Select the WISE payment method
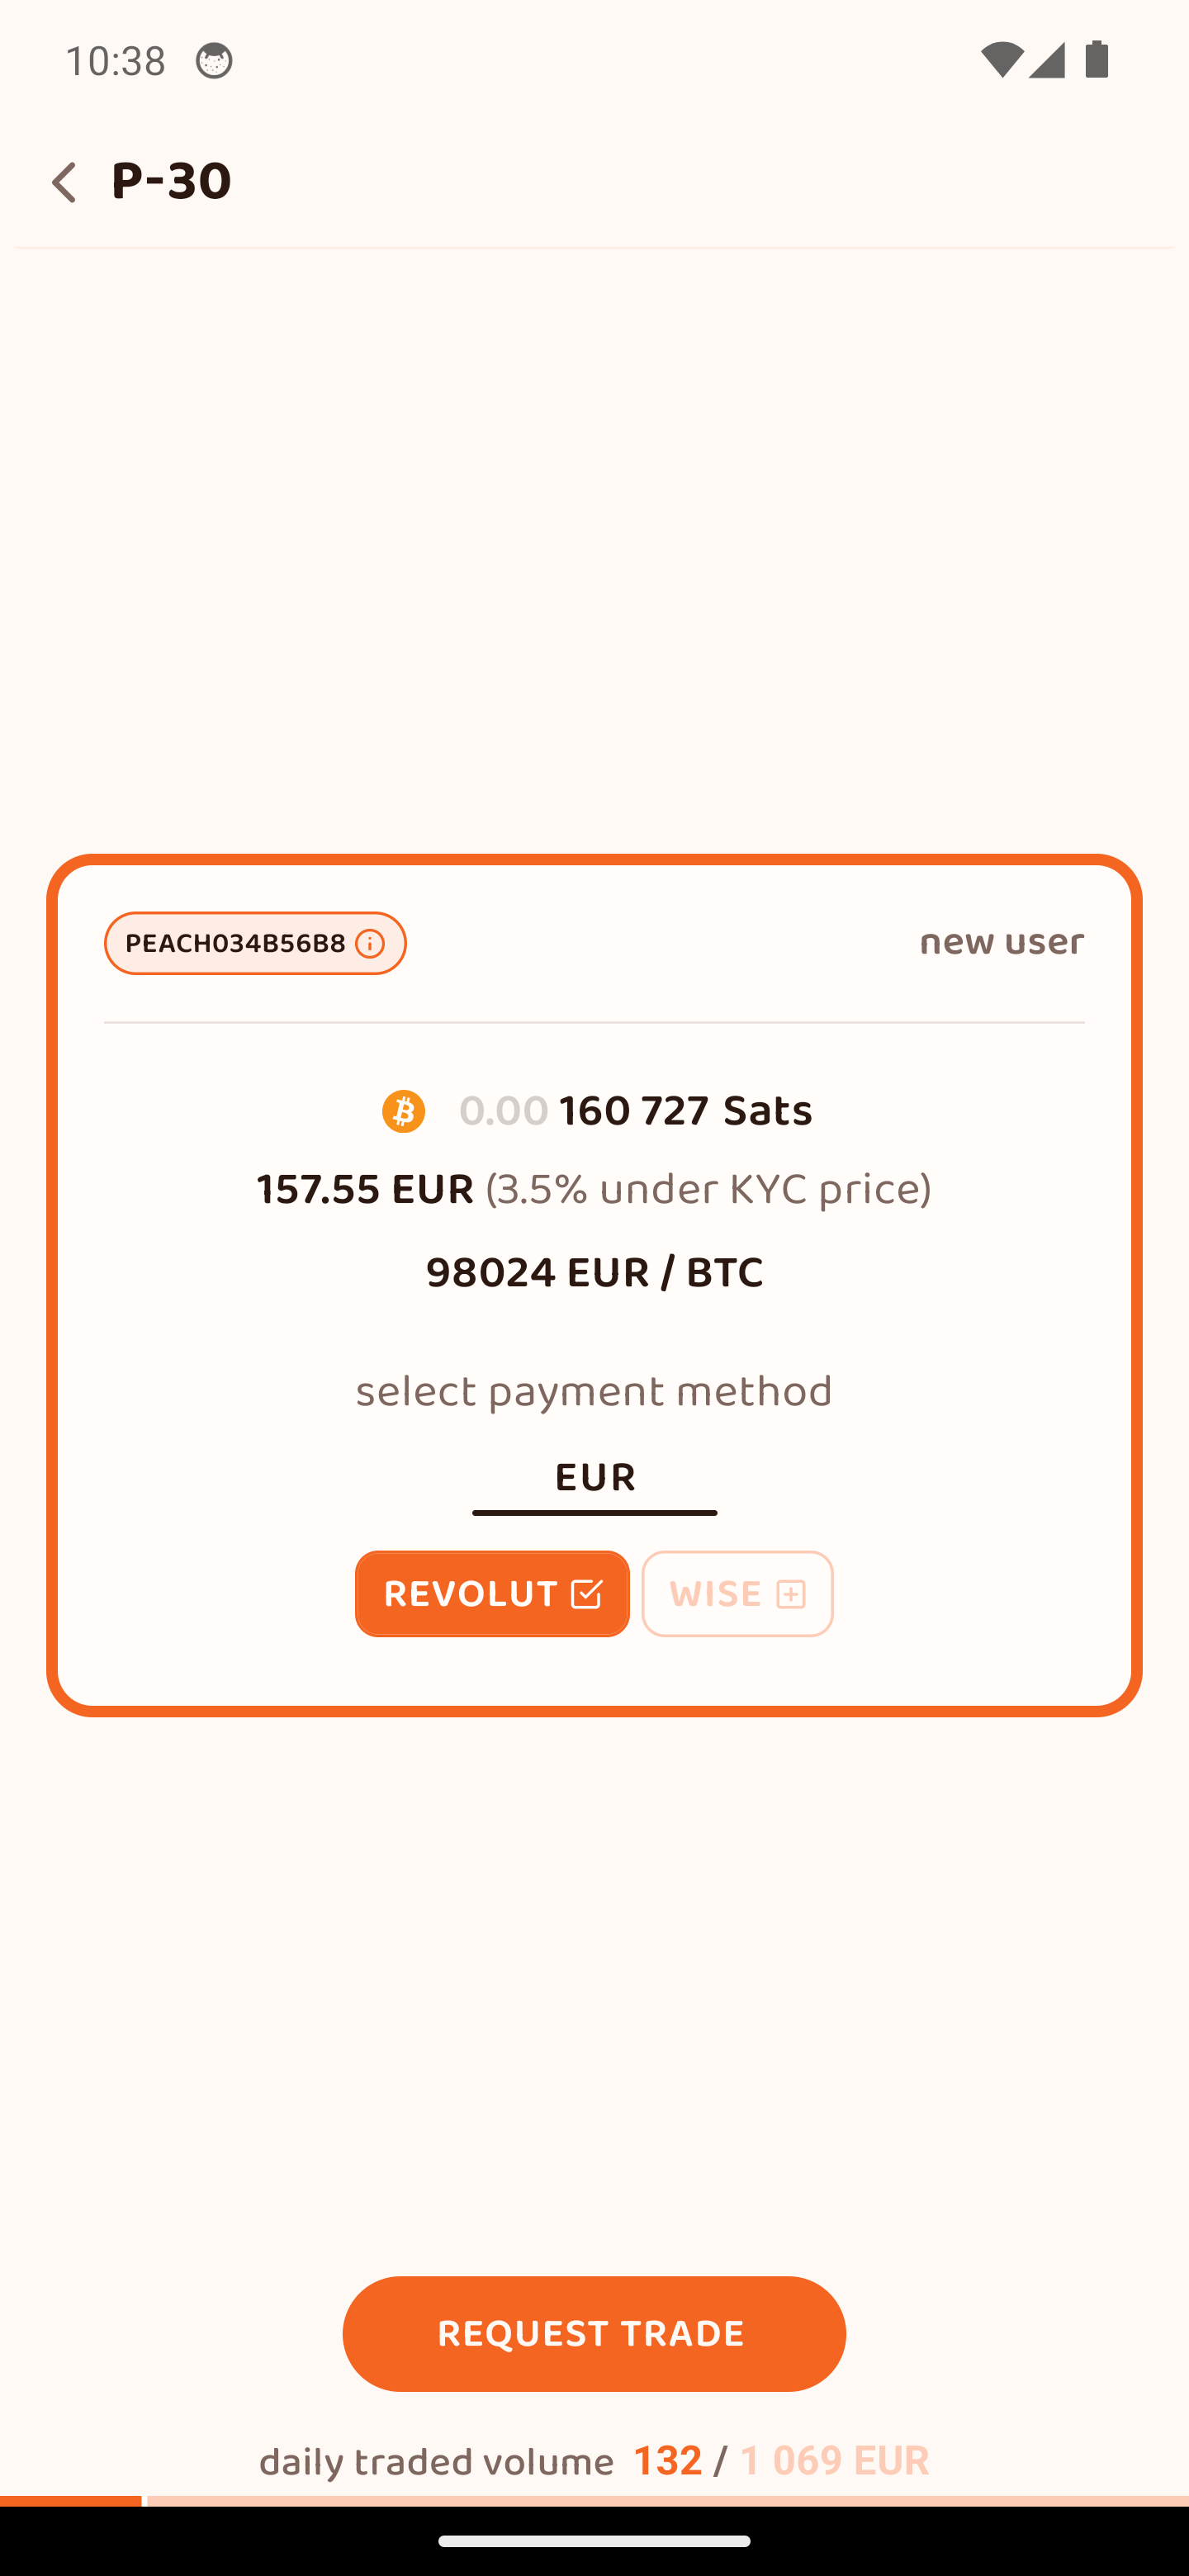Viewport: 1189px width, 2576px height. click(x=716, y=1594)
